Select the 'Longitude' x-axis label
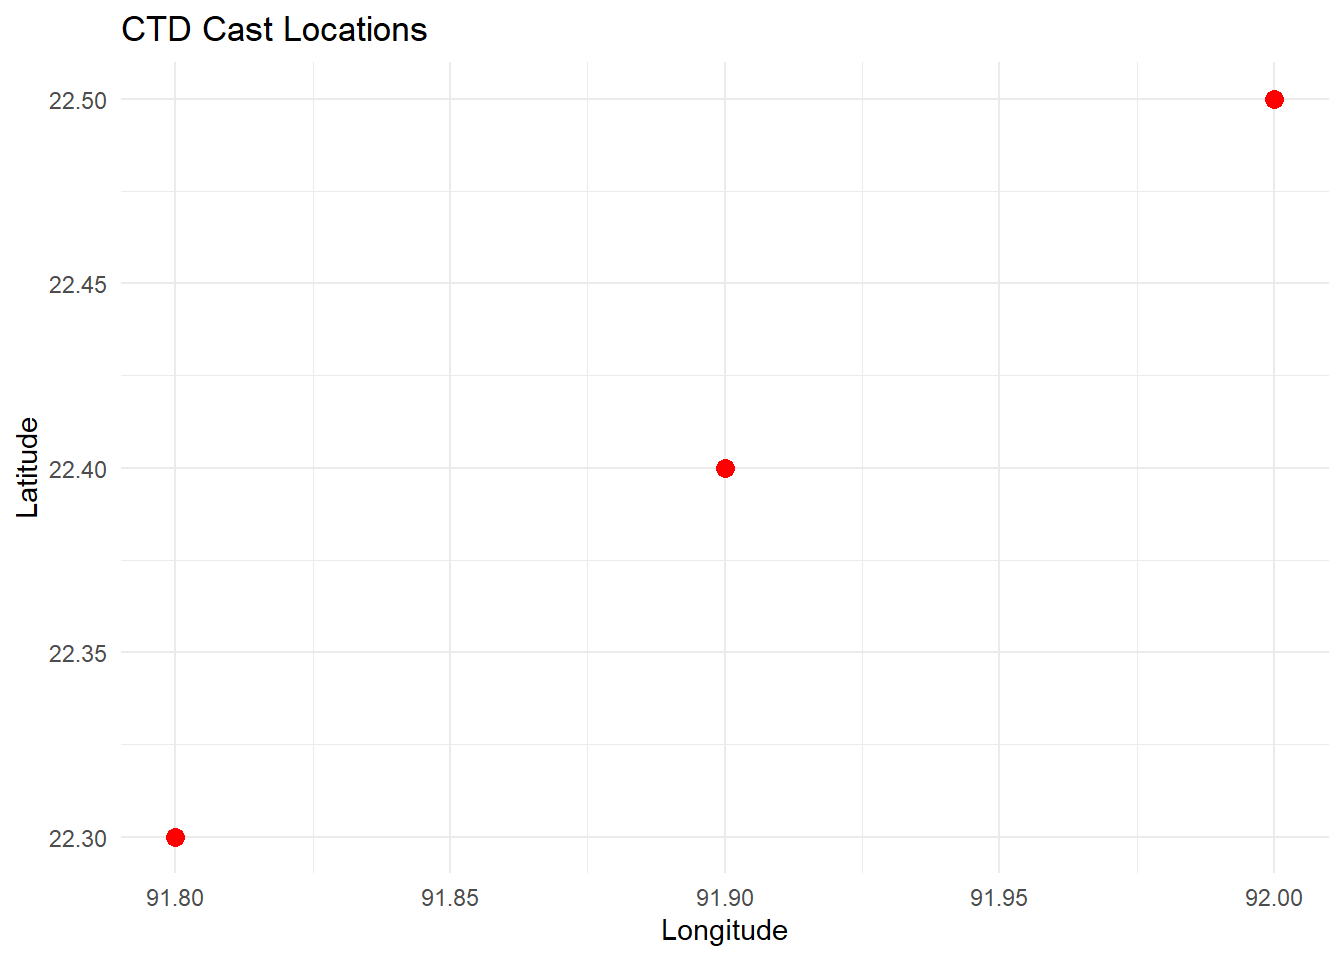The width and height of the screenshot is (1344, 960). (x=724, y=931)
